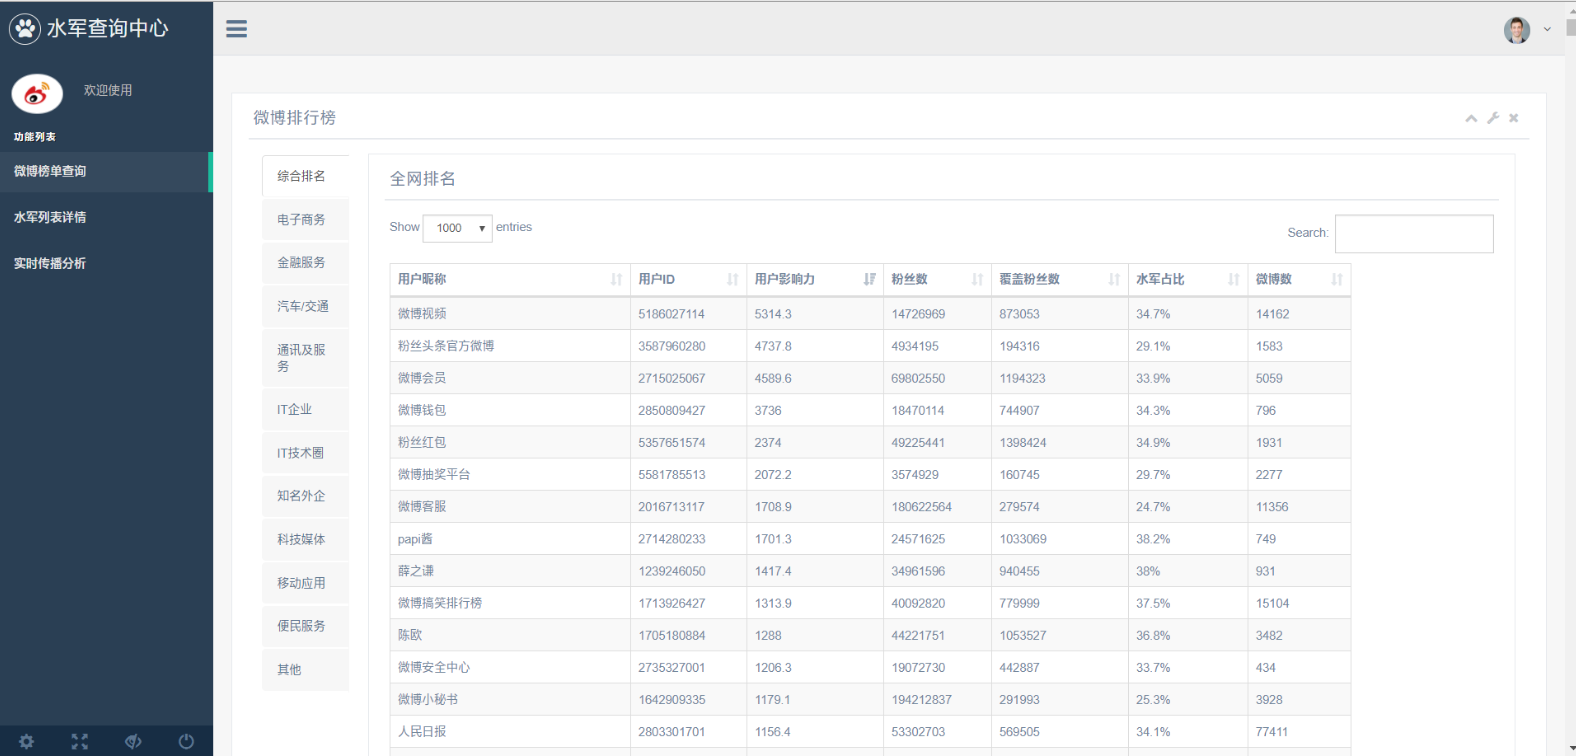Open the user profile avatar
This screenshot has width=1576, height=756.
point(1517,30)
